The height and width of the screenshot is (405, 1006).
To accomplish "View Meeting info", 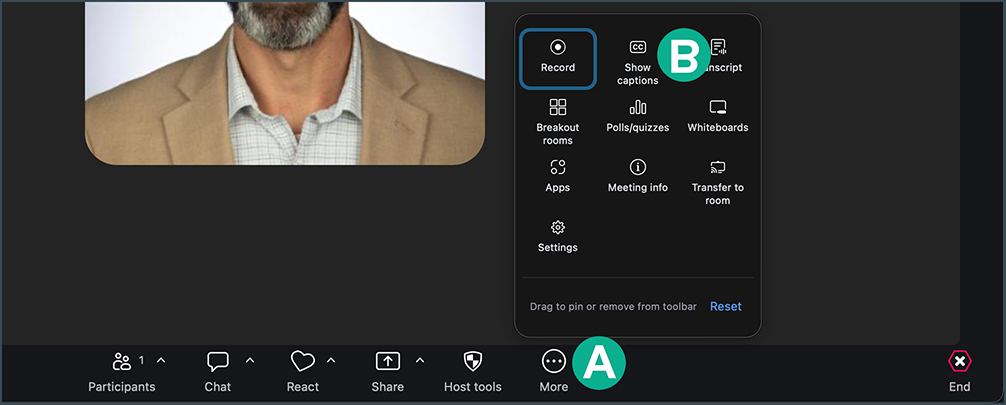I will click(637, 176).
